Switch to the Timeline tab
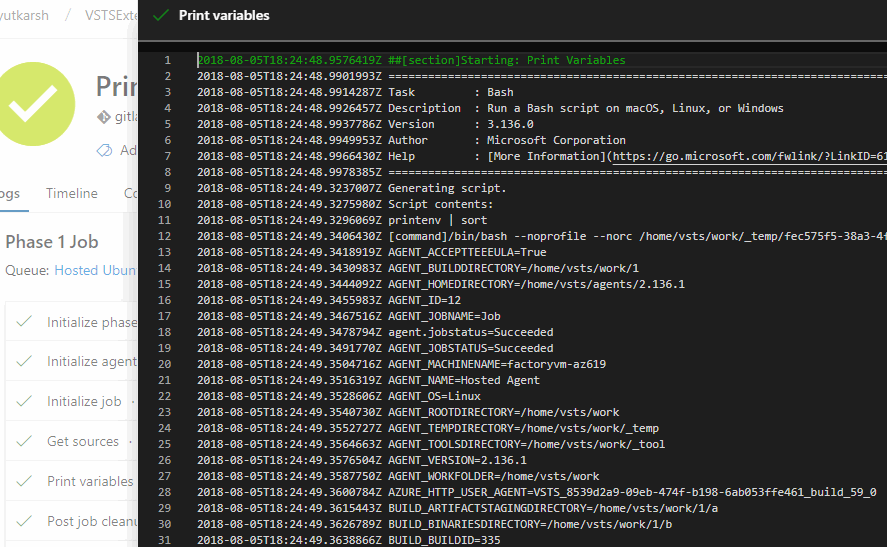The height and width of the screenshot is (547, 887). pos(72,193)
